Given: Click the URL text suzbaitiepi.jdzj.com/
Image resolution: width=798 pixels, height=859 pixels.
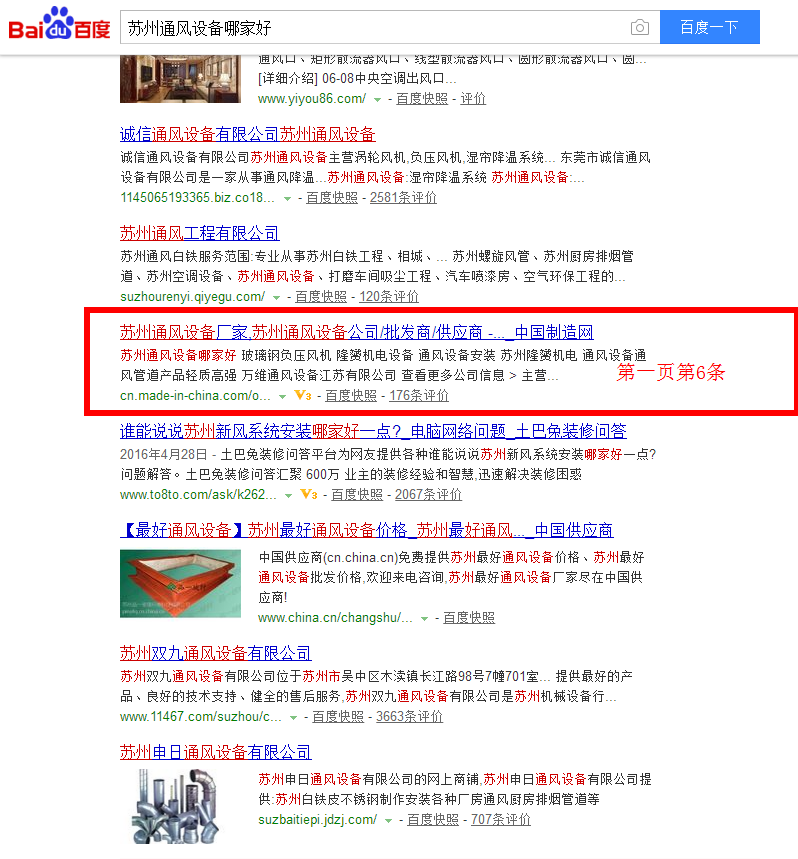Looking at the screenshot, I should [x=317, y=820].
